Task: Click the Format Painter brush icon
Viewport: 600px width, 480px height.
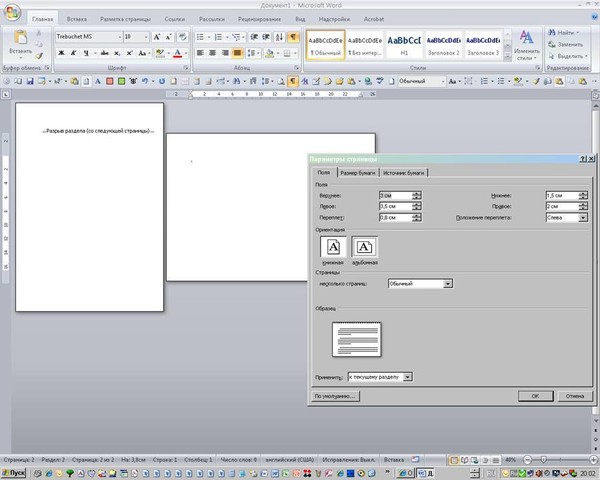Action: click(x=39, y=56)
